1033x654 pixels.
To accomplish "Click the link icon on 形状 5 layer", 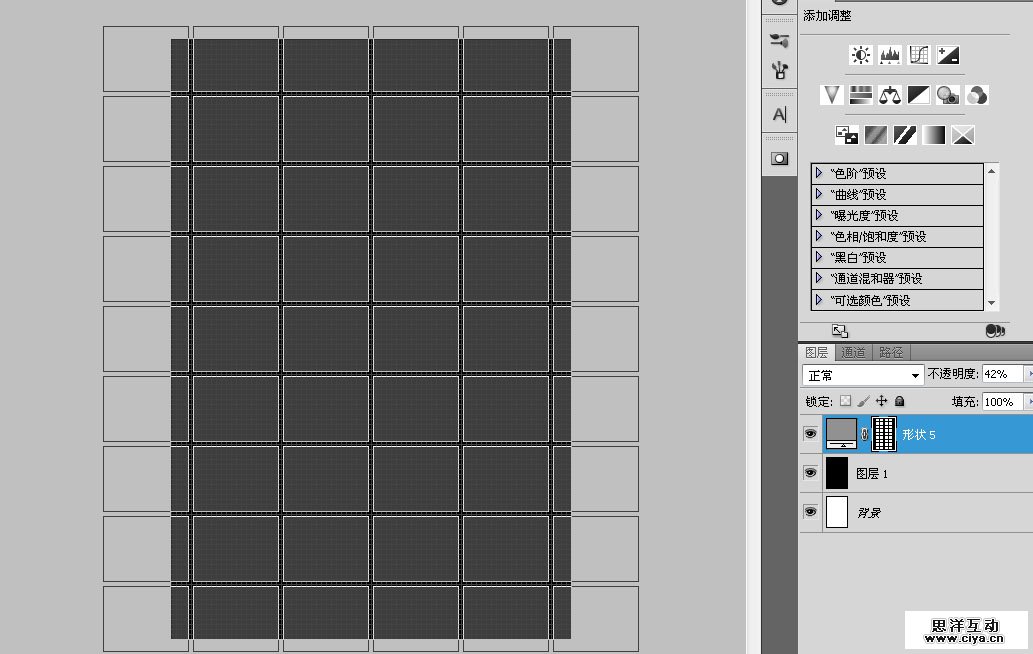I will [x=864, y=434].
